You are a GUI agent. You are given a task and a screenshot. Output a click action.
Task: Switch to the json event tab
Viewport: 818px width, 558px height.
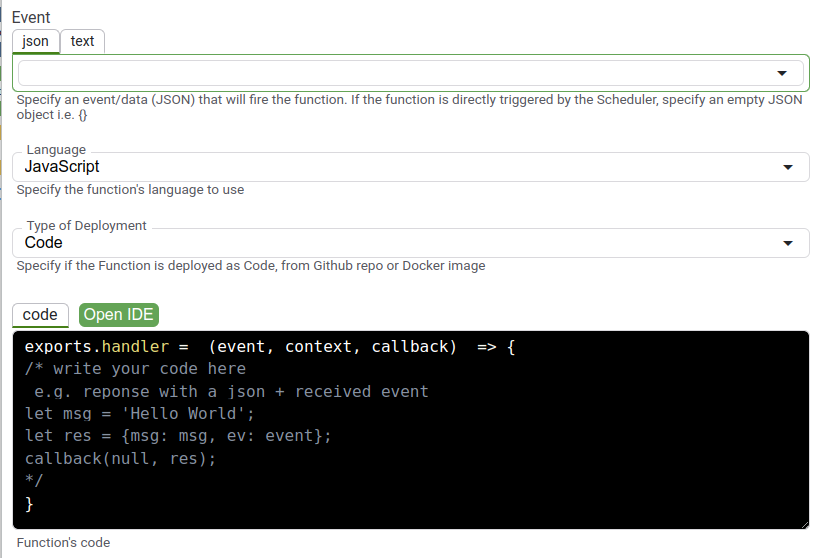click(35, 41)
